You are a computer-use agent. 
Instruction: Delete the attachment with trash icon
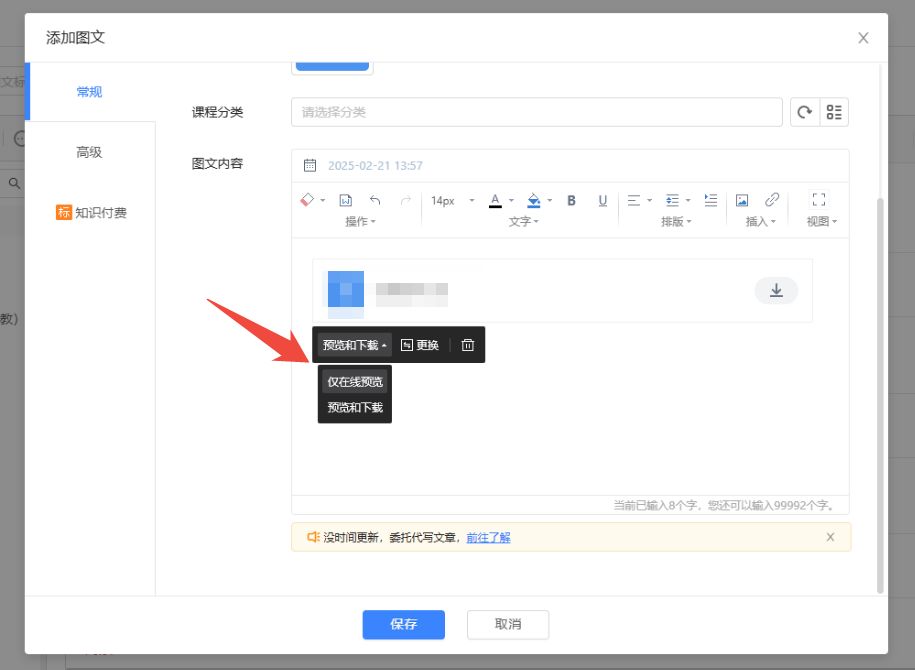click(x=467, y=345)
